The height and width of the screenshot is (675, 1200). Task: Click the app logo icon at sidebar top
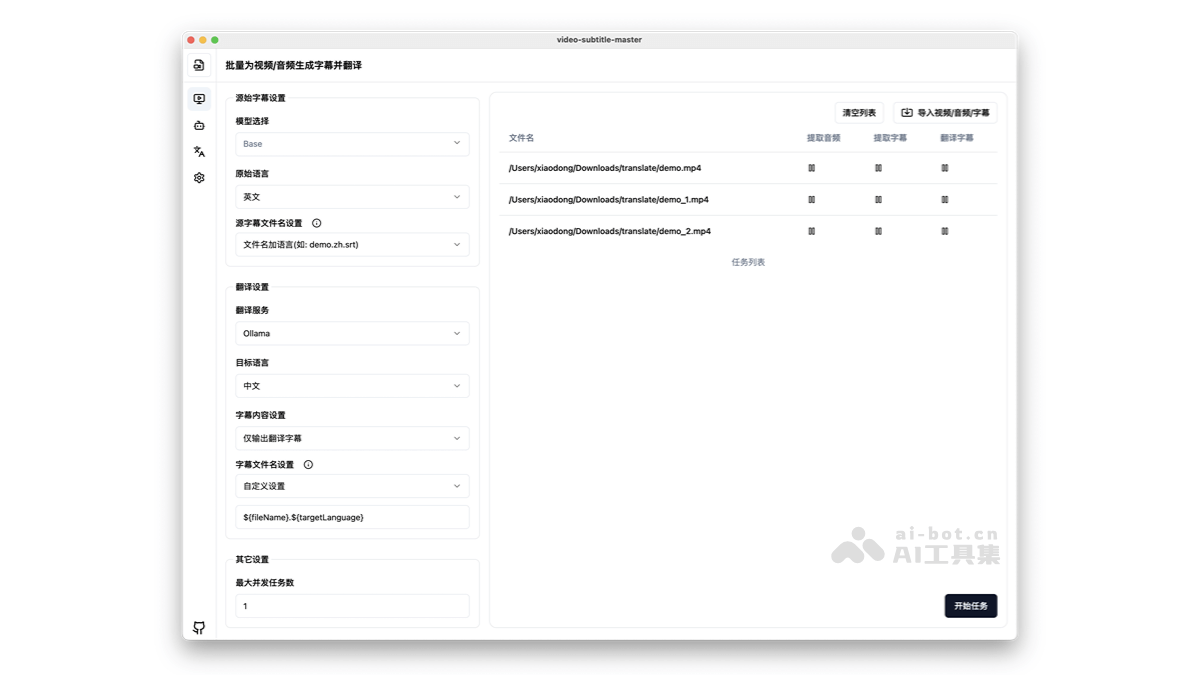[x=199, y=66]
